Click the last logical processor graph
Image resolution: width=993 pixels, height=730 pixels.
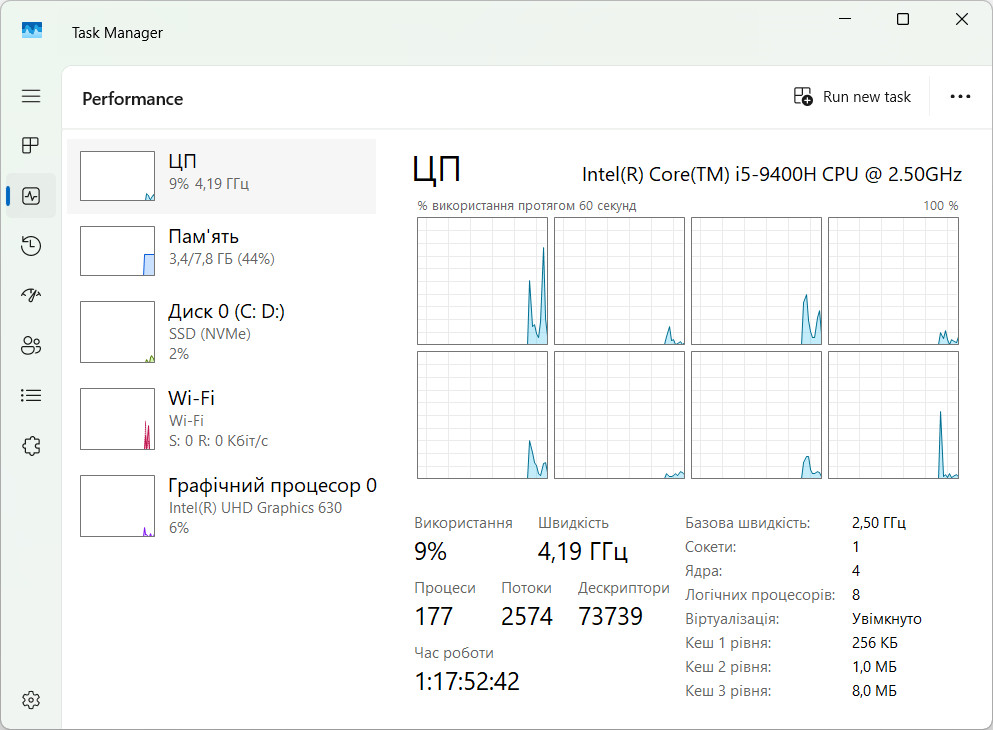(893, 415)
